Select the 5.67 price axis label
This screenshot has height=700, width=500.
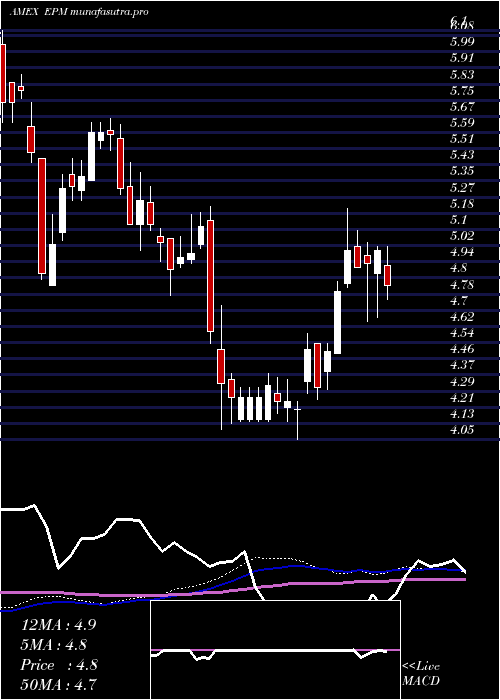[462, 107]
